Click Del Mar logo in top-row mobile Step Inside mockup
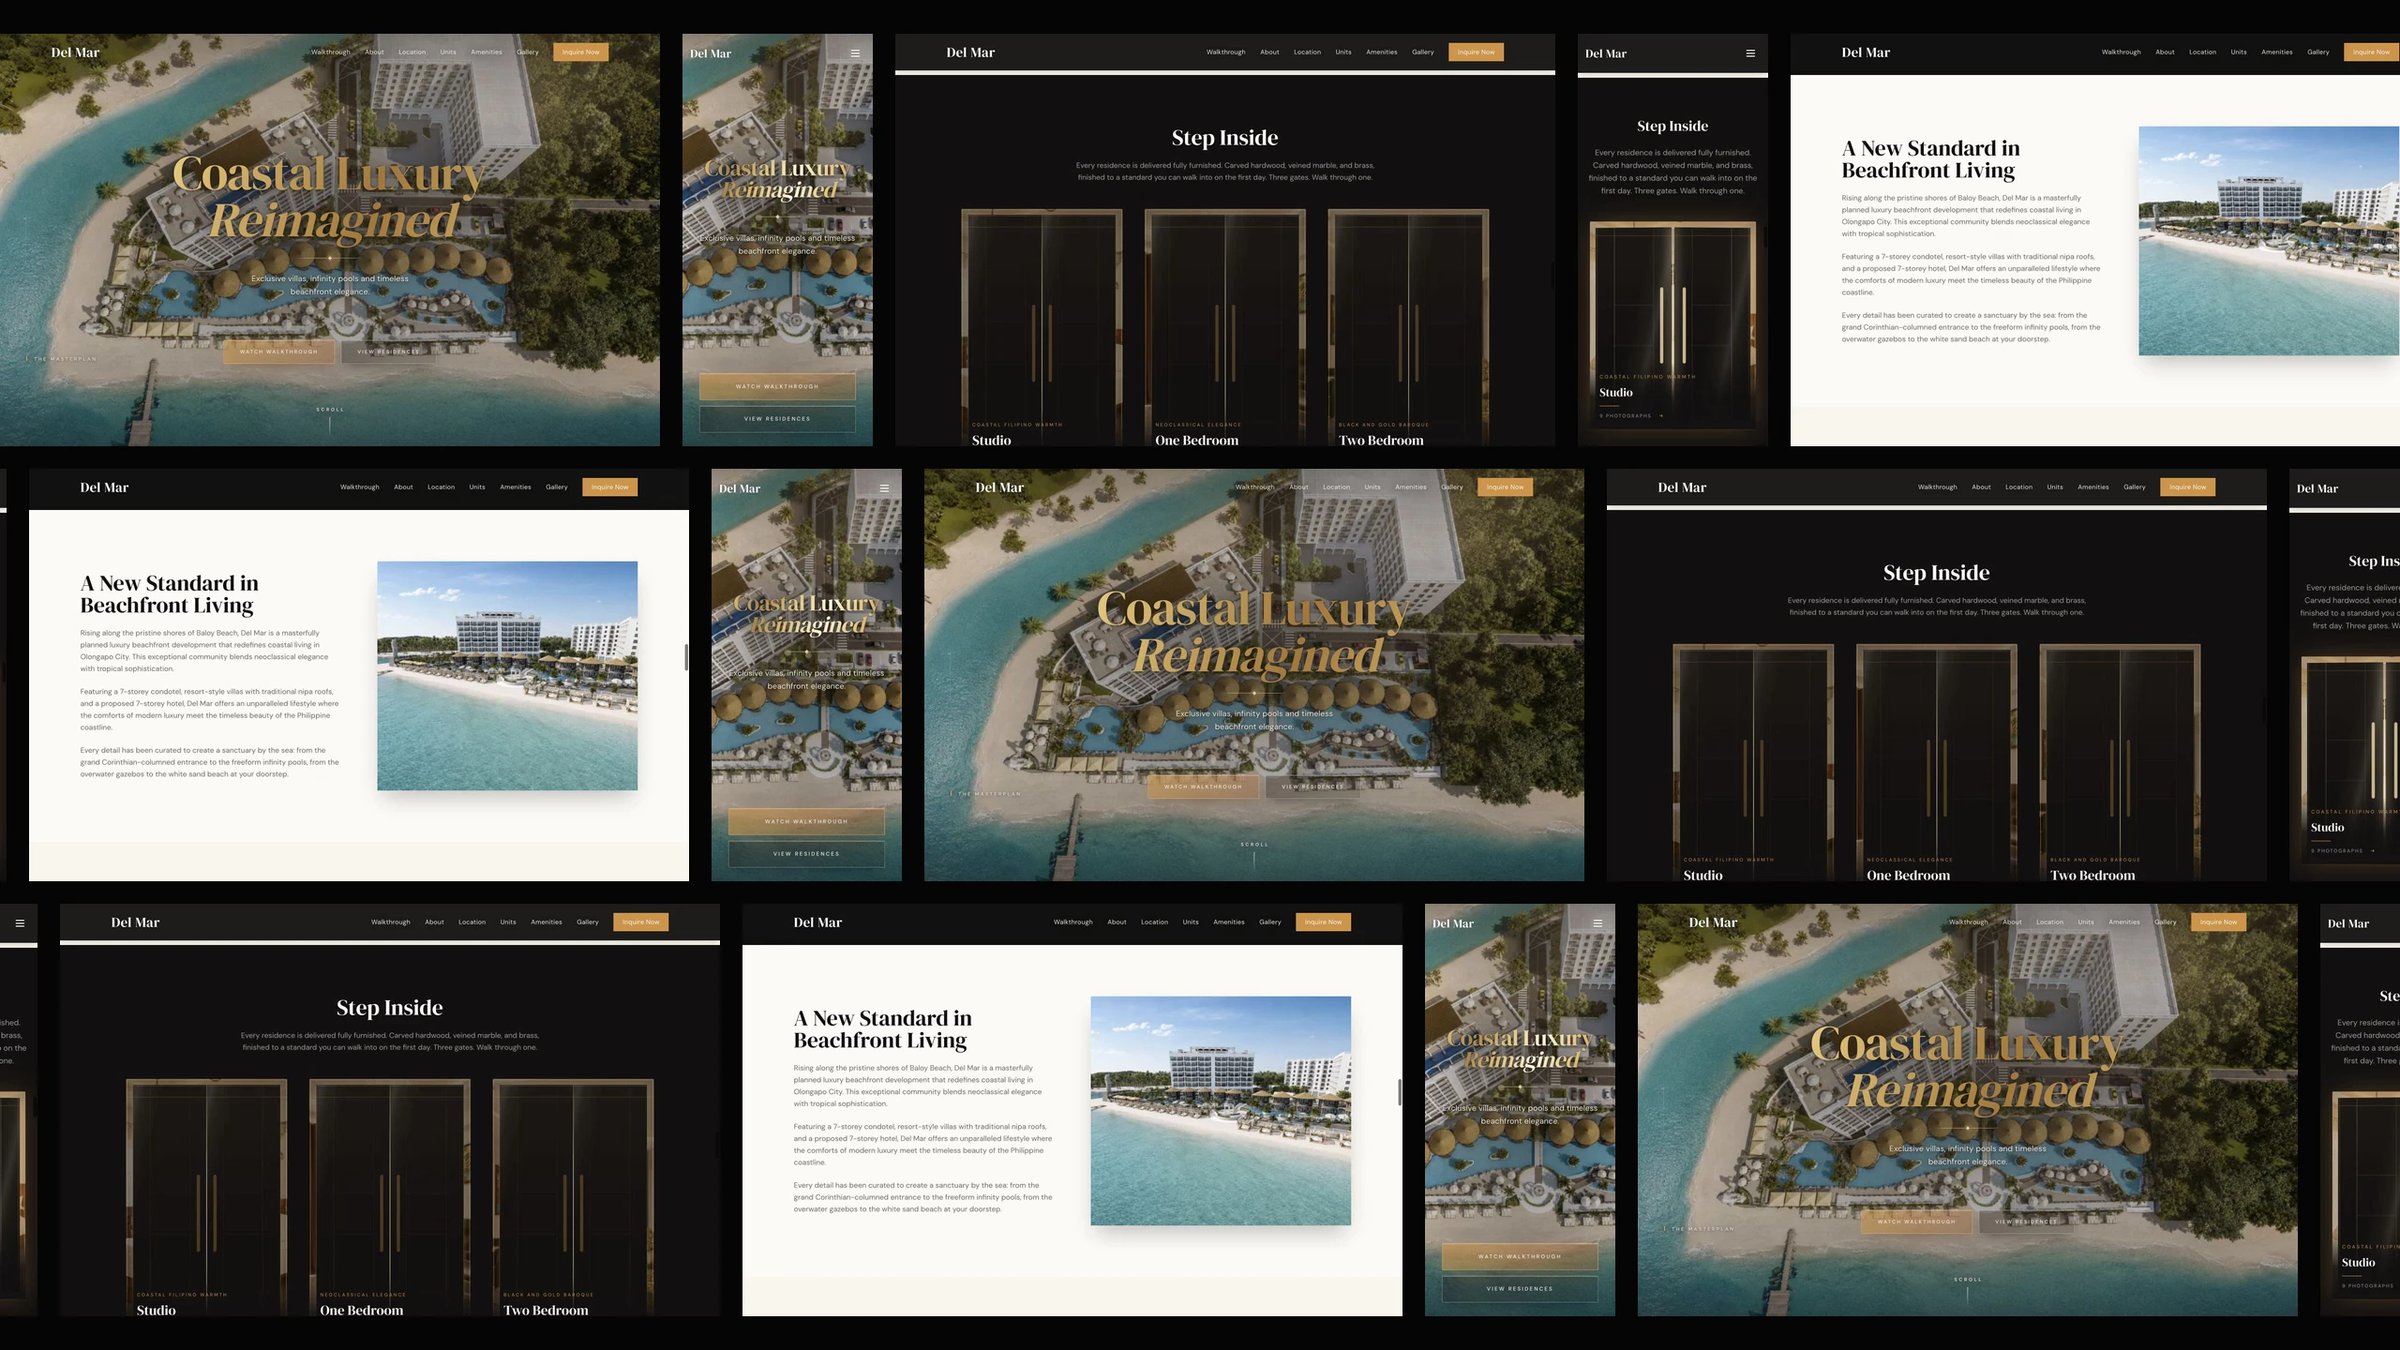The width and height of the screenshot is (2400, 1350). click(1605, 53)
